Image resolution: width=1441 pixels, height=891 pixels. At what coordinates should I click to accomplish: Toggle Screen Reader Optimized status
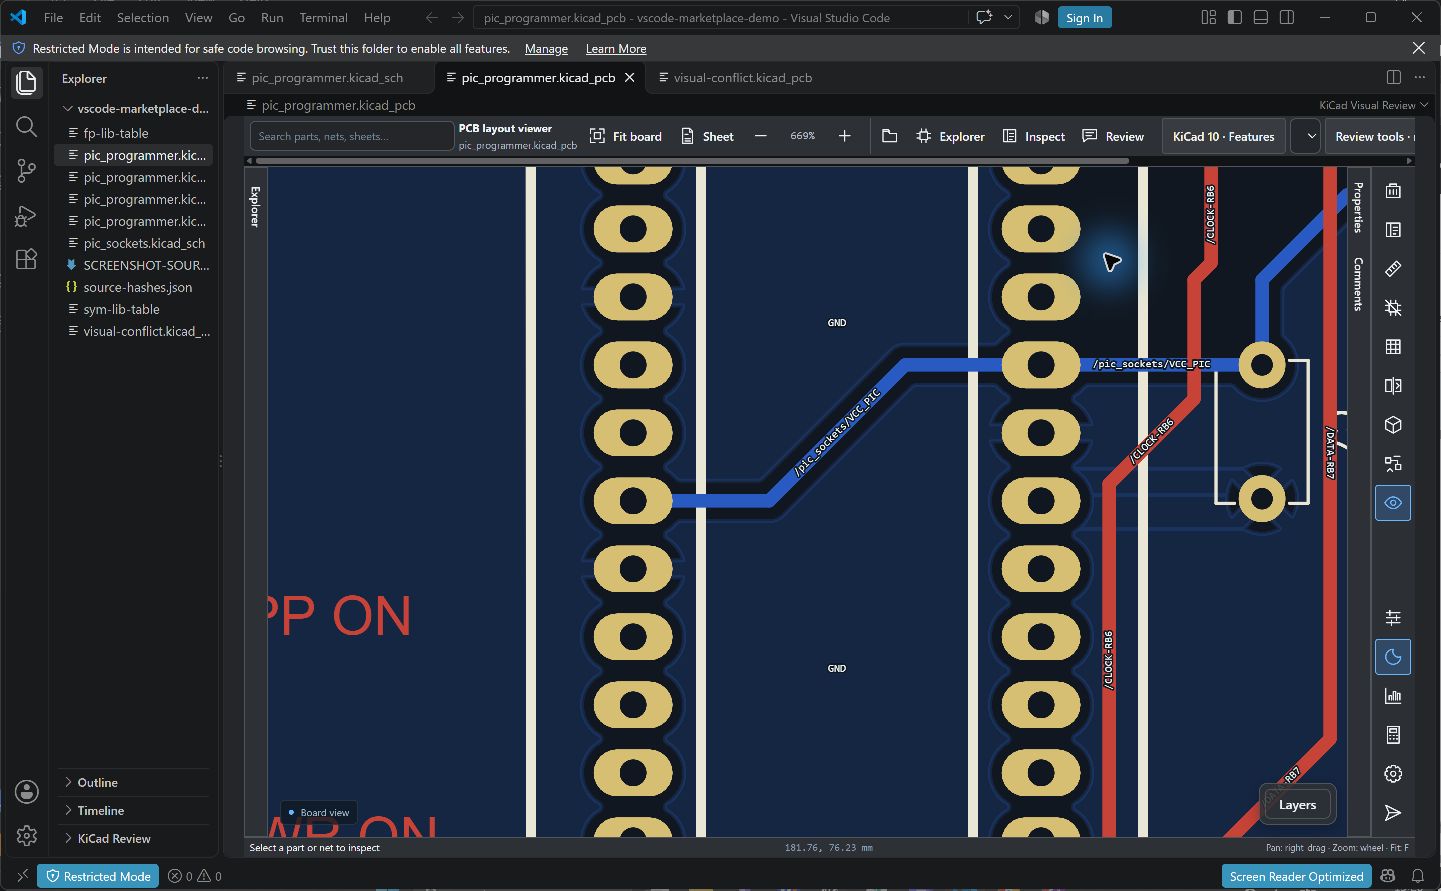[1296, 876]
